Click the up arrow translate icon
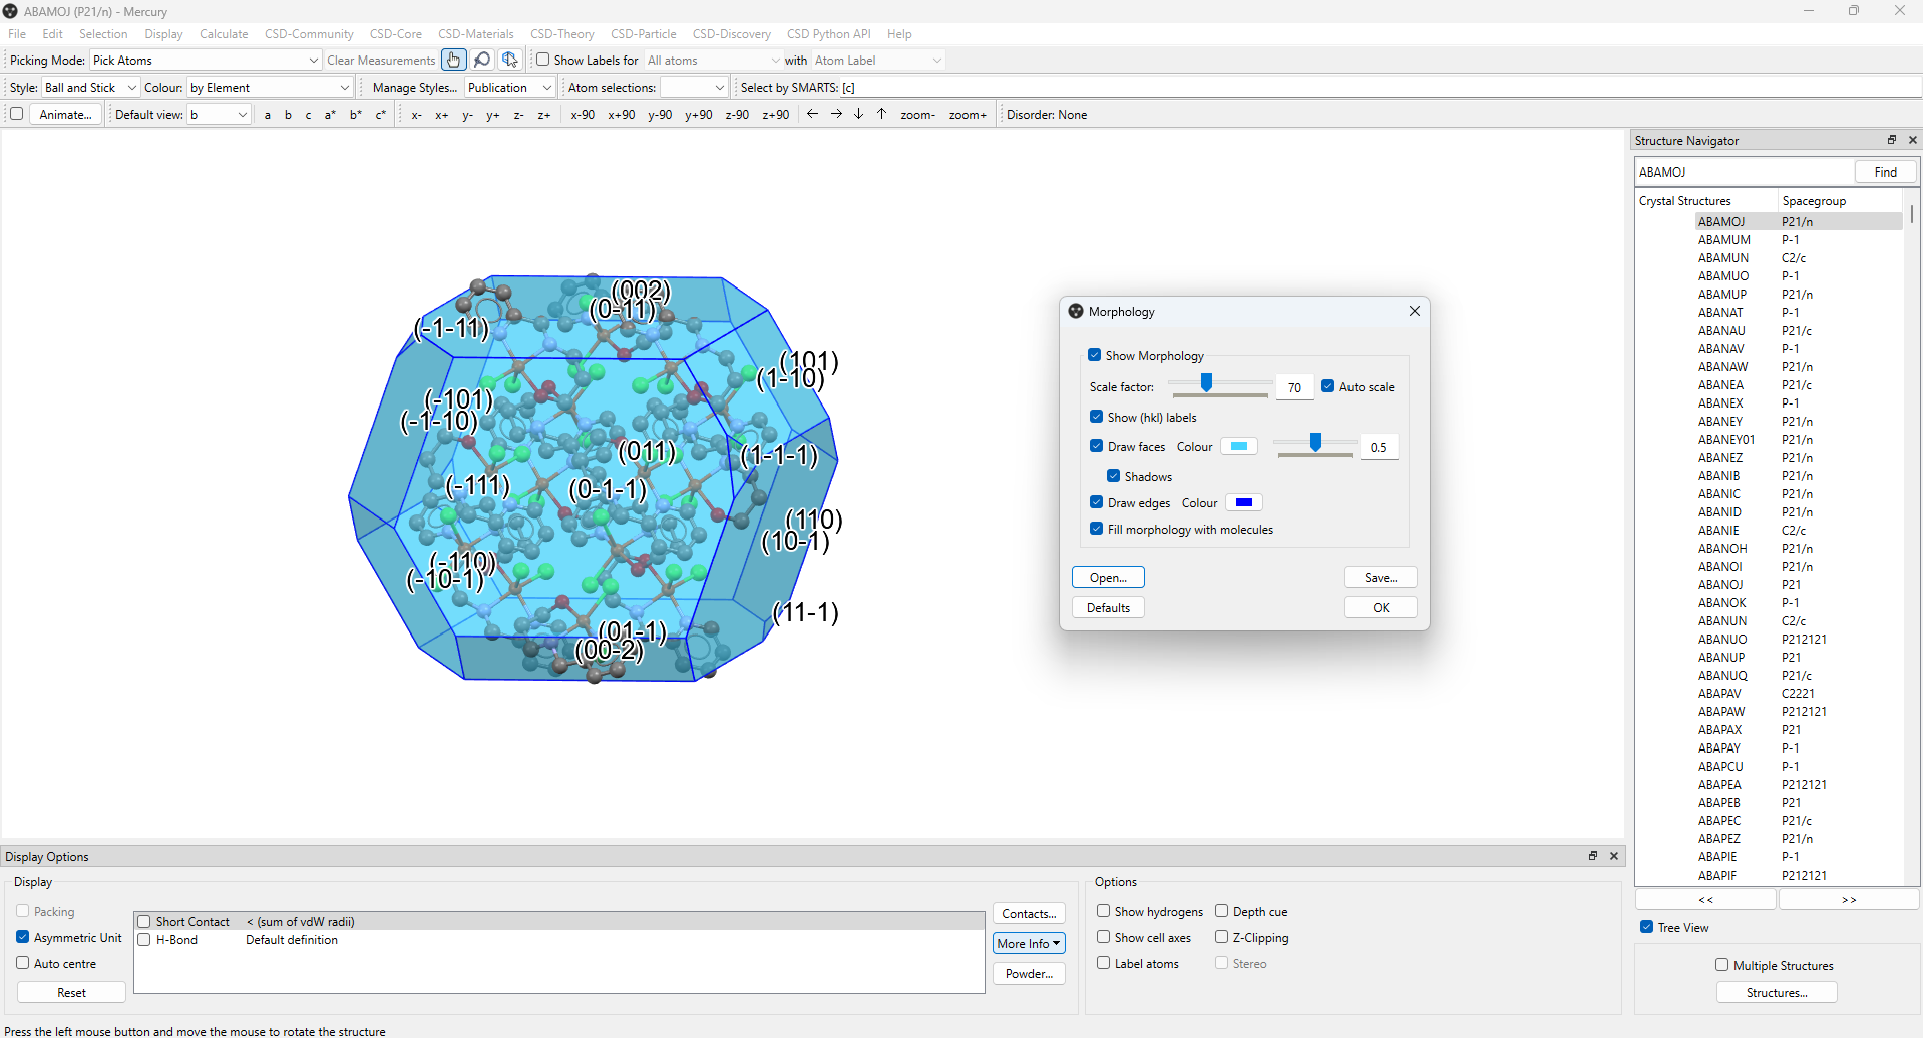Image resolution: width=1923 pixels, height=1038 pixels. (x=881, y=114)
